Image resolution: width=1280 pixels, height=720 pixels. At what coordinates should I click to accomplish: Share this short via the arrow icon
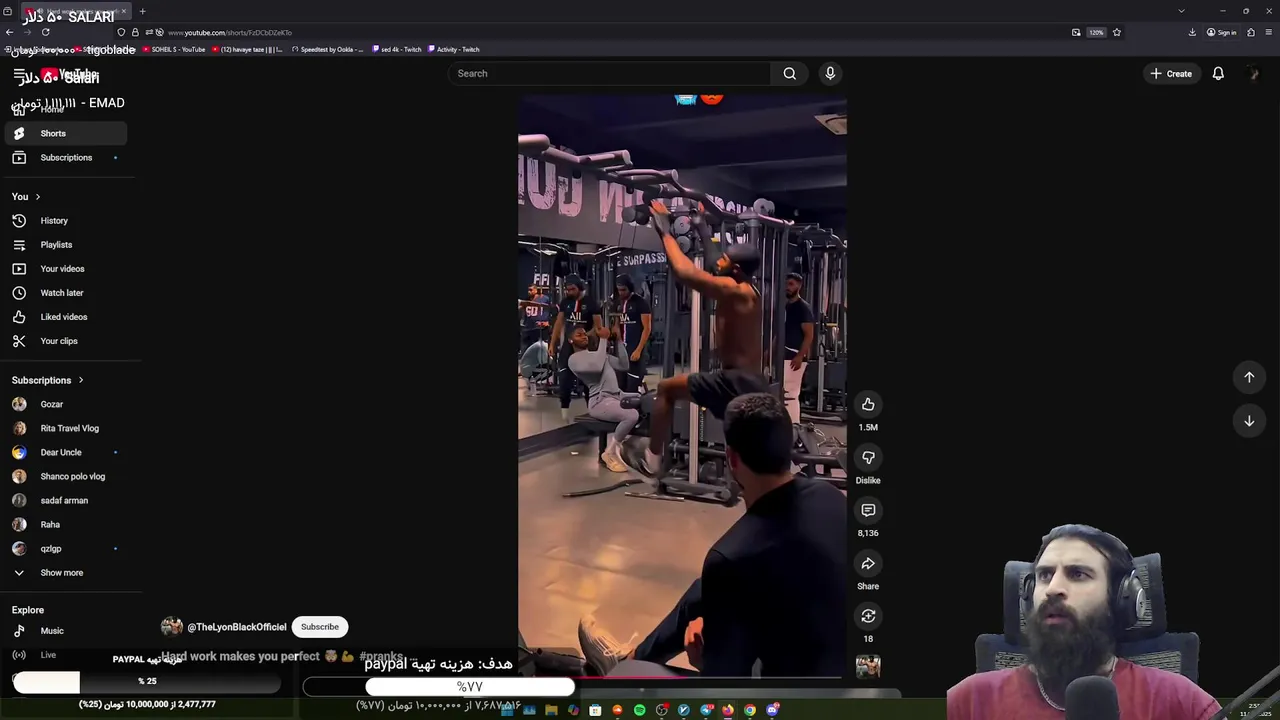[868, 564]
